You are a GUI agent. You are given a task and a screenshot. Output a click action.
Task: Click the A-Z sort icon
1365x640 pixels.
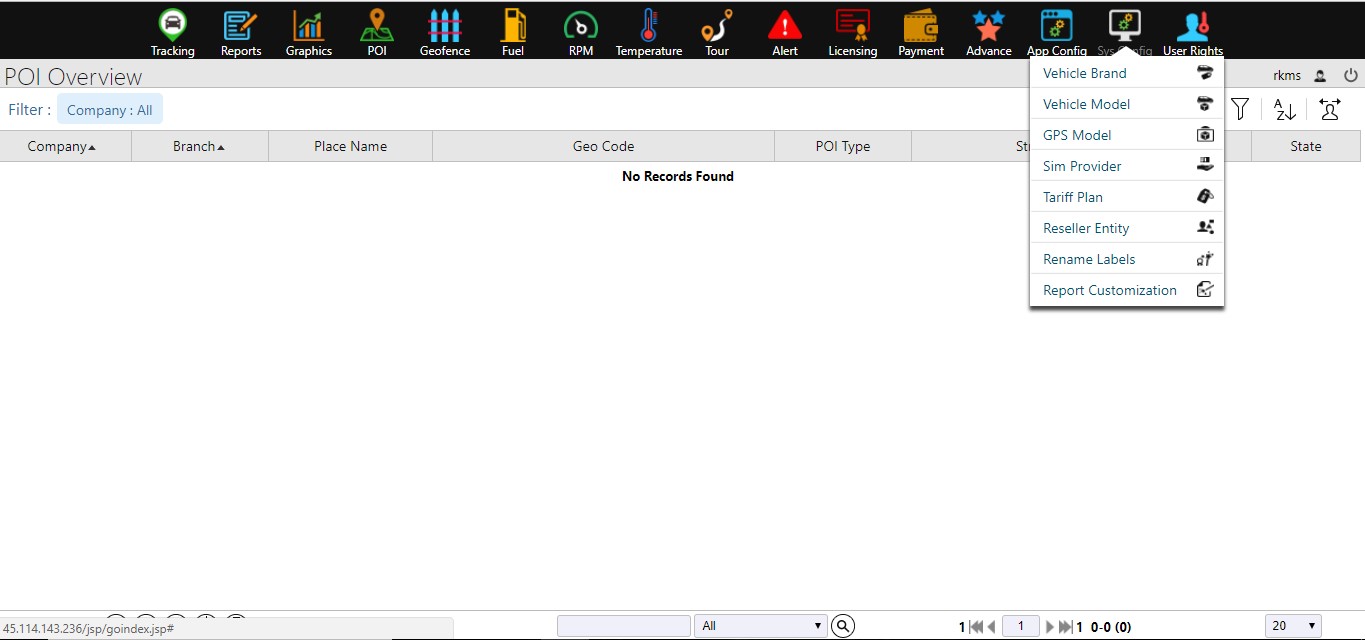pyautogui.click(x=1285, y=109)
